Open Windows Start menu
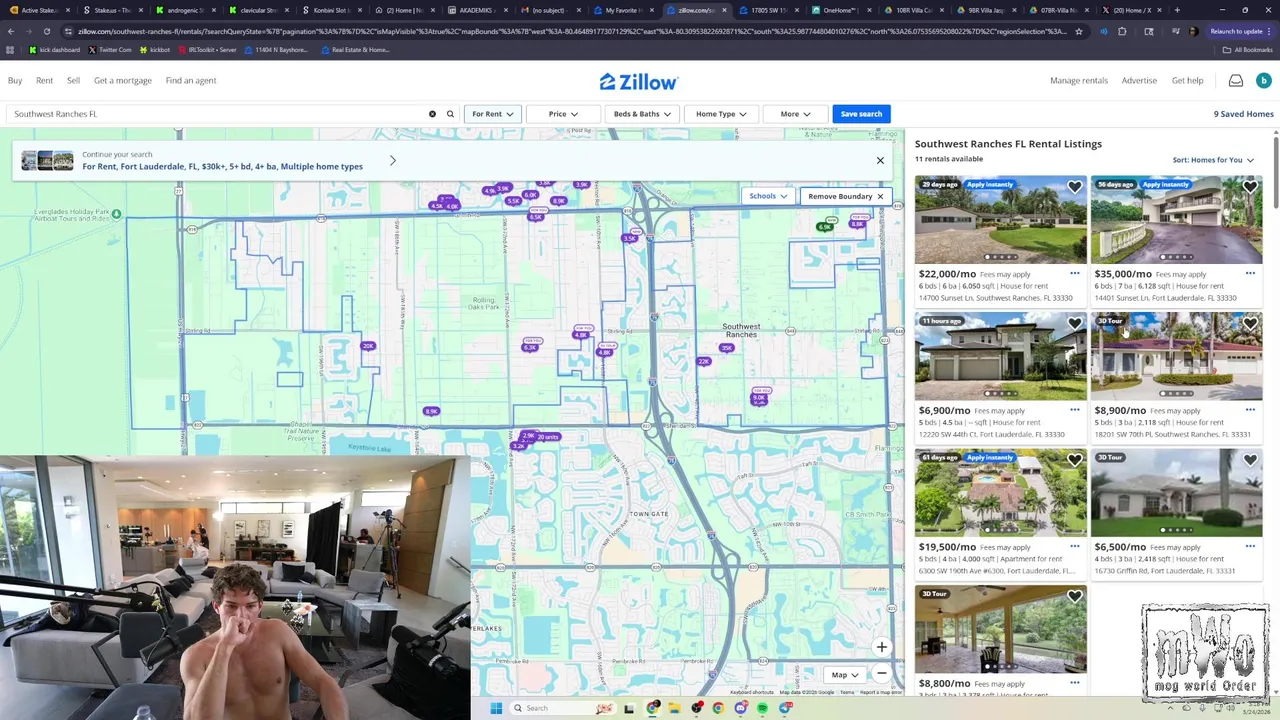 point(496,708)
